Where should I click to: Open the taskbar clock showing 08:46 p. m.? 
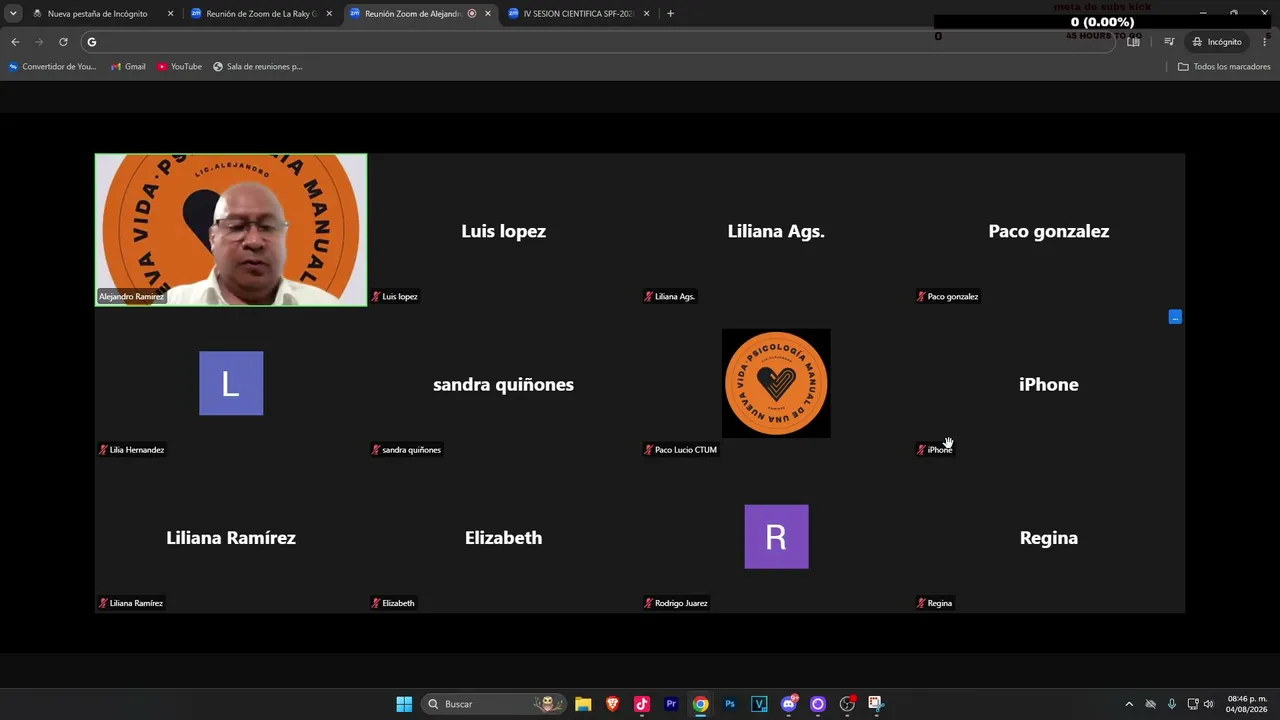tap(1247, 704)
